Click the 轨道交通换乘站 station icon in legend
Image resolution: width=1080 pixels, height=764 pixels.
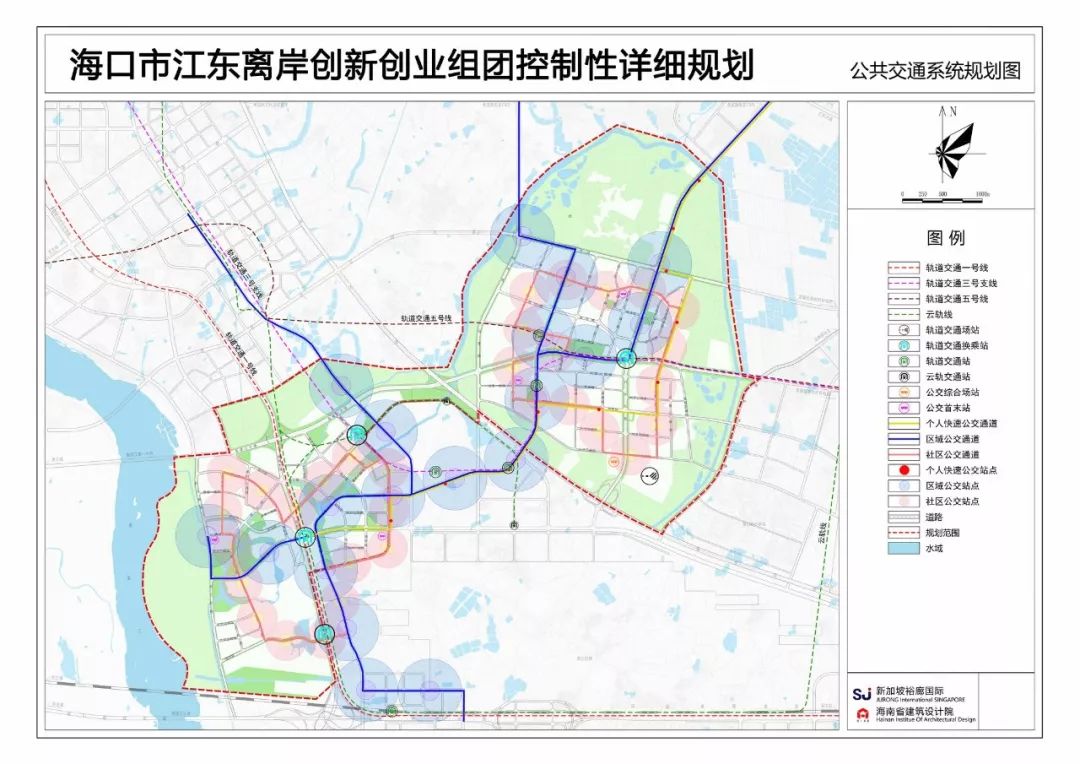pos(903,344)
